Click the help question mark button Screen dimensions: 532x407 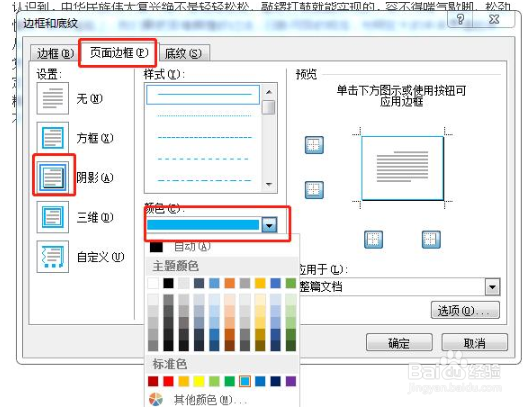pos(460,19)
